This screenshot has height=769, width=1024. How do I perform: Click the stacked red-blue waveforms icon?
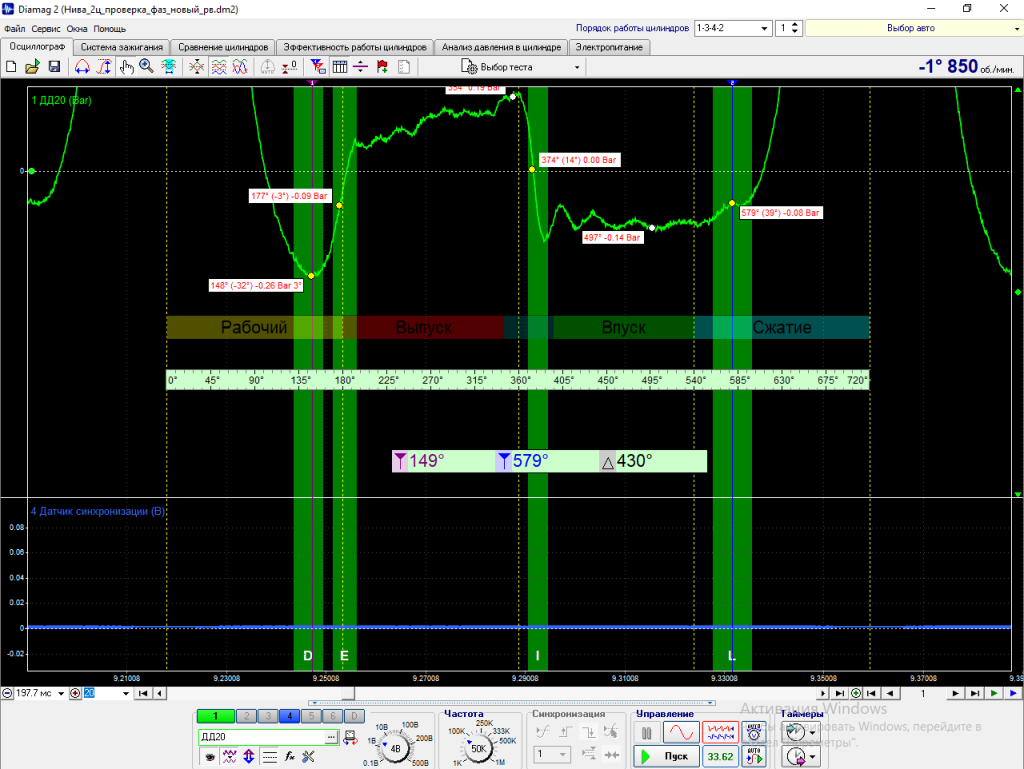pos(219,67)
